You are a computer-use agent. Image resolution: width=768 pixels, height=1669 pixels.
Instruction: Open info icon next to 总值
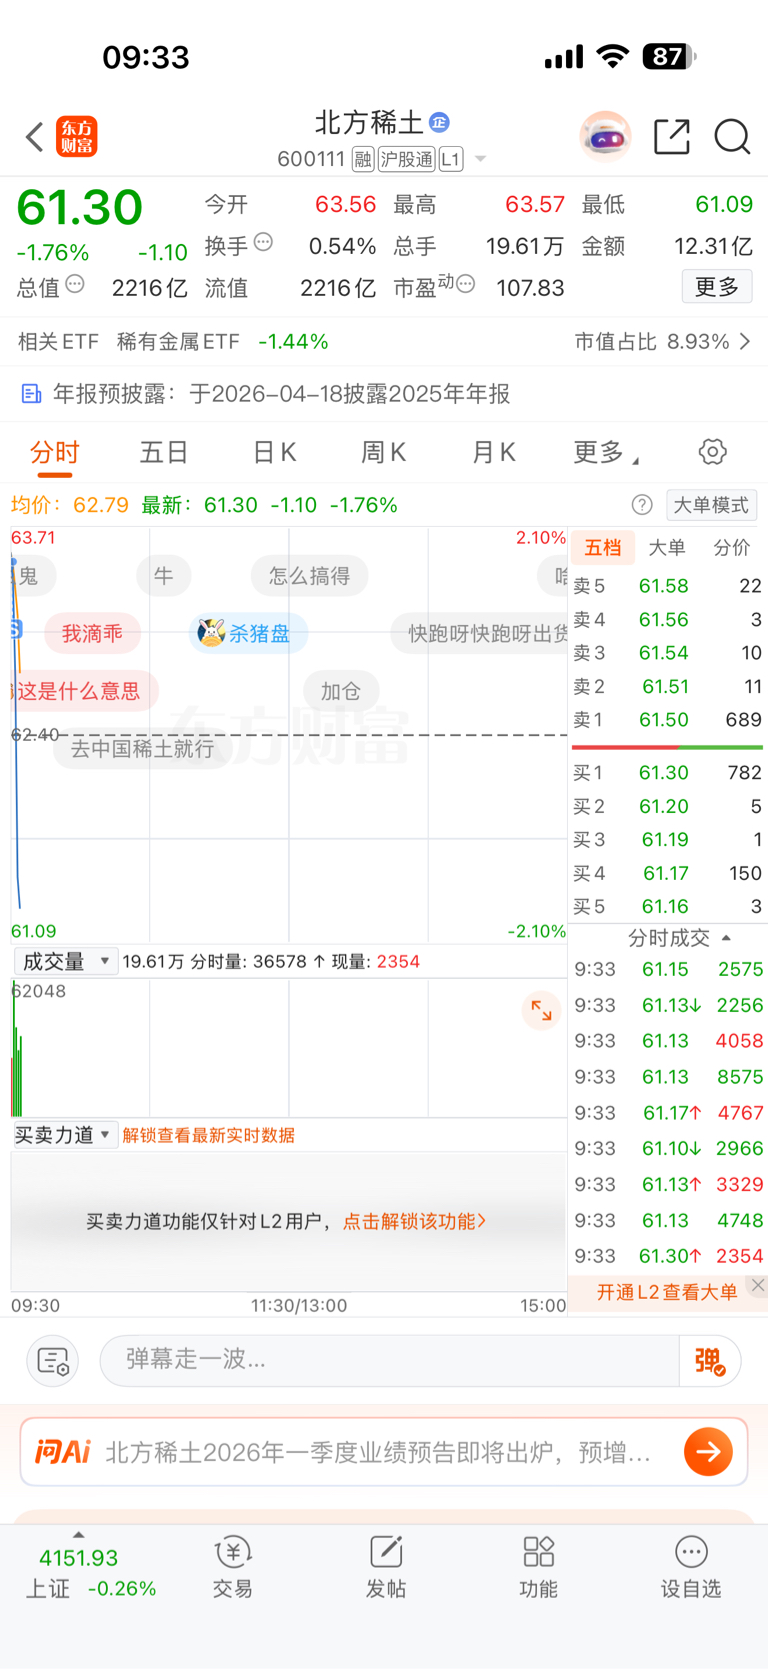pos(75,285)
